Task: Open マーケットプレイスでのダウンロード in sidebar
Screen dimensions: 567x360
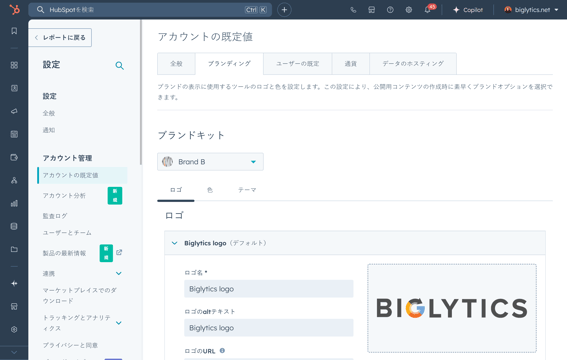Action: (80, 295)
